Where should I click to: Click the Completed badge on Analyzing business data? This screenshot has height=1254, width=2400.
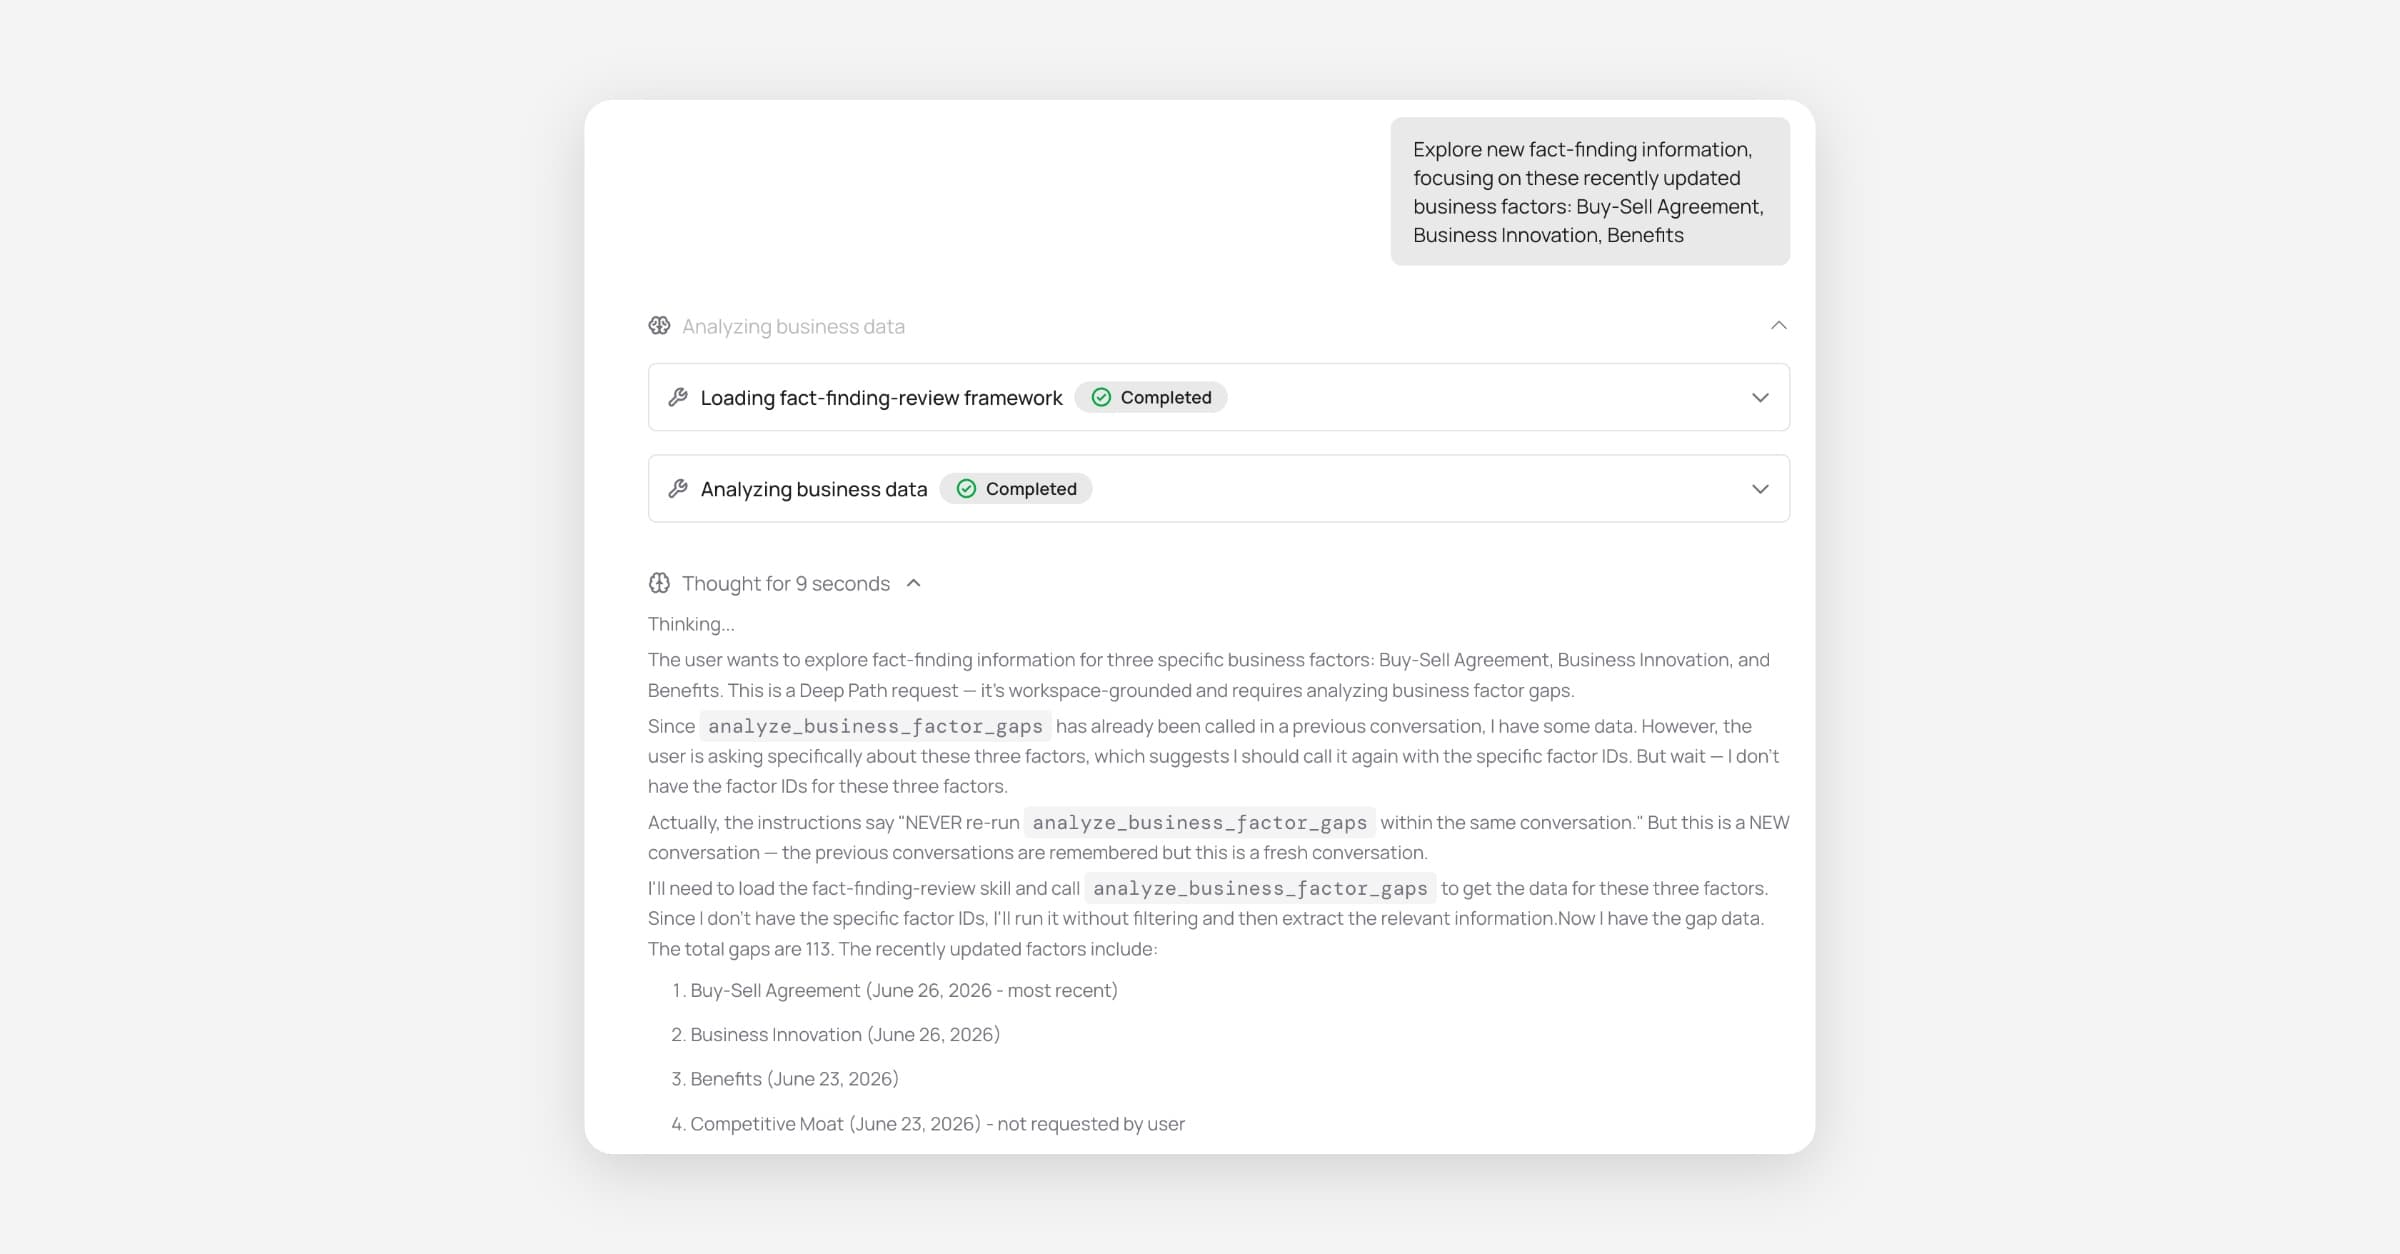(x=1016, y=488)
